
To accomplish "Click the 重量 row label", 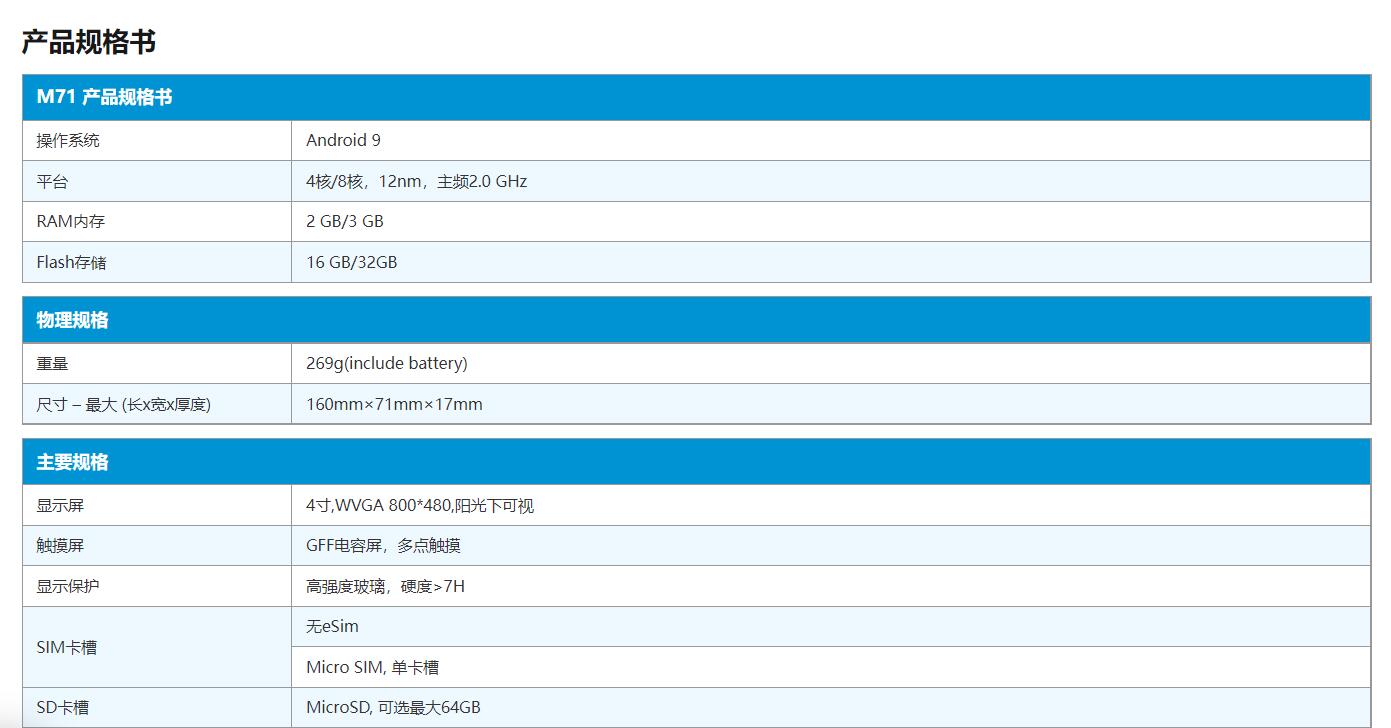I will 53,363.
